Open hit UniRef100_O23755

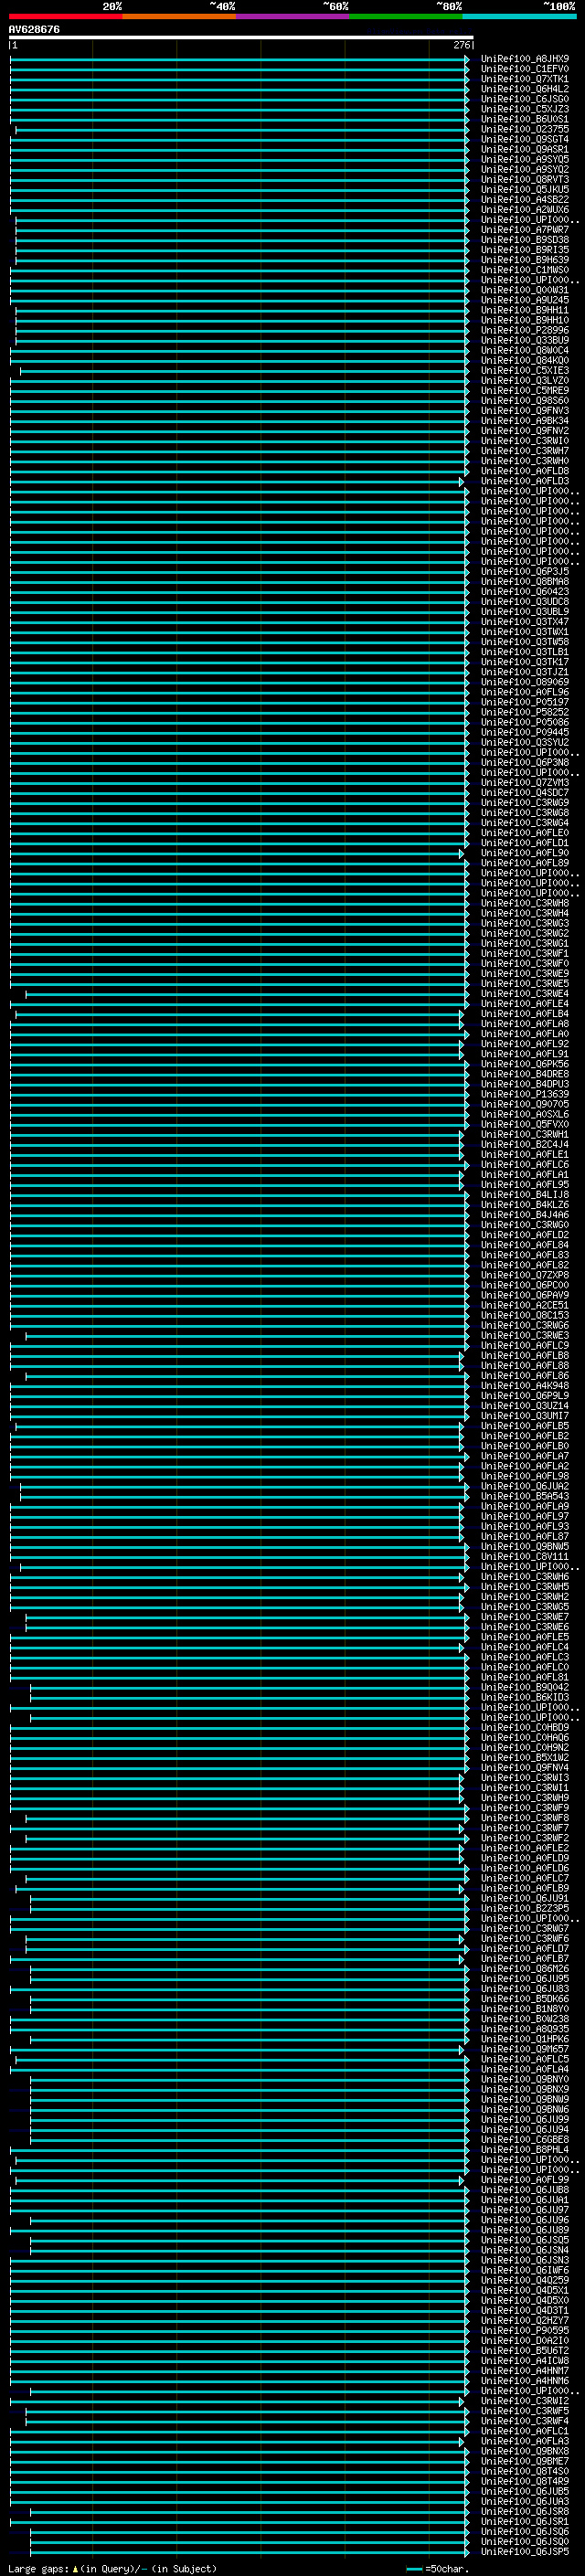[x=525, y=129]
